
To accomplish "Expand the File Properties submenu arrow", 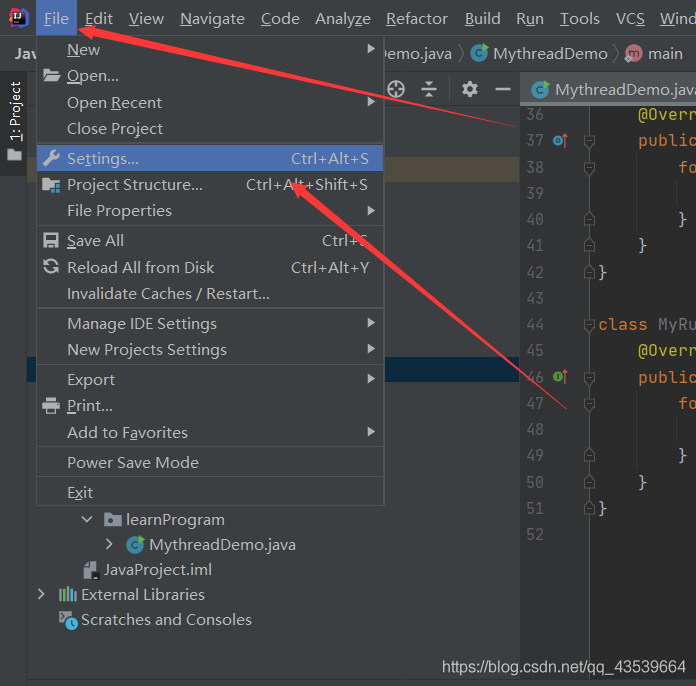I will 371,210.
